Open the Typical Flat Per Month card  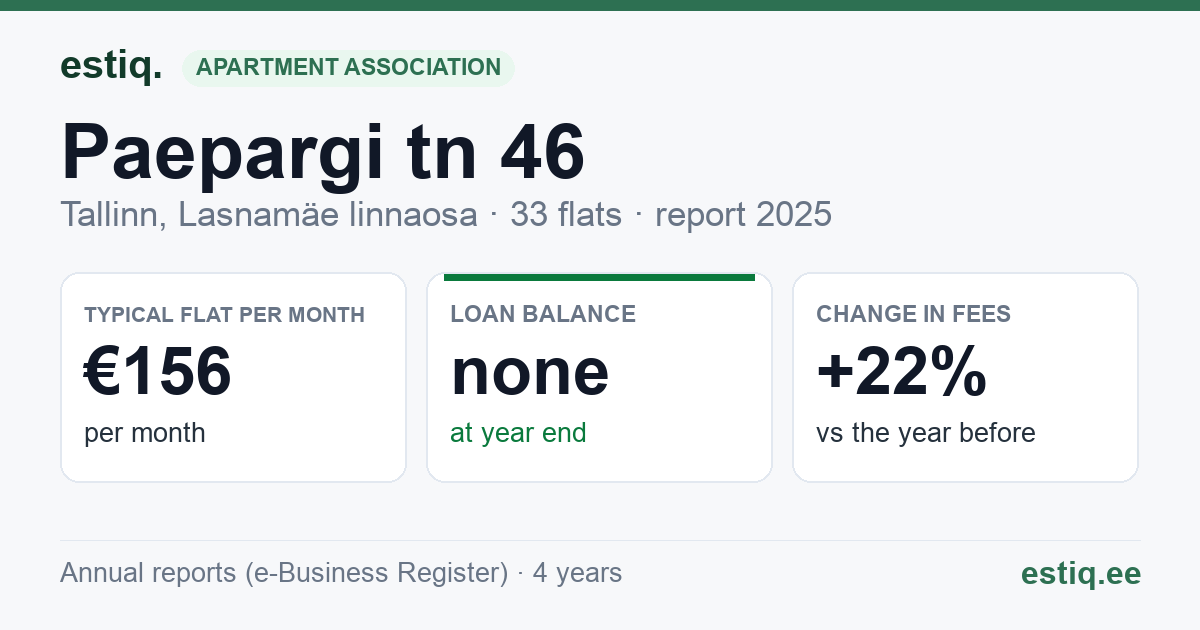tap(233, 377)
